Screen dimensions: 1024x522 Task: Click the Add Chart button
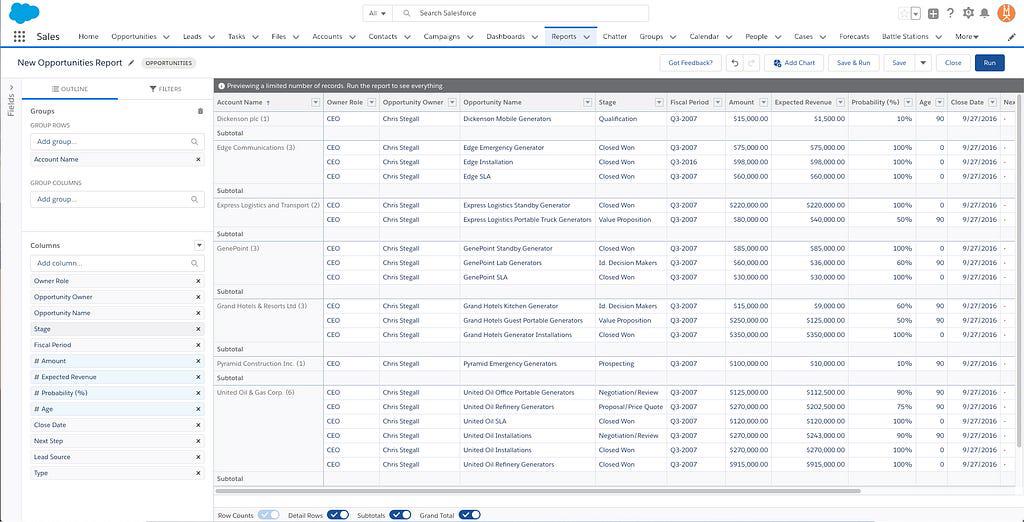click(794, 63)
